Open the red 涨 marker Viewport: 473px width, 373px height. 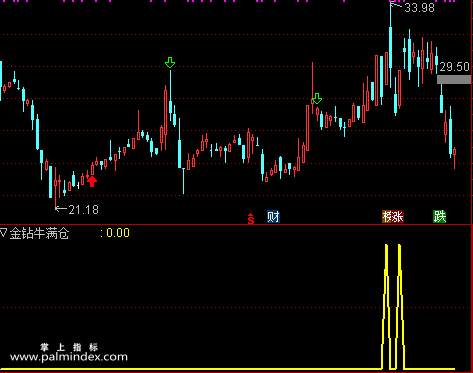[398, 217]
